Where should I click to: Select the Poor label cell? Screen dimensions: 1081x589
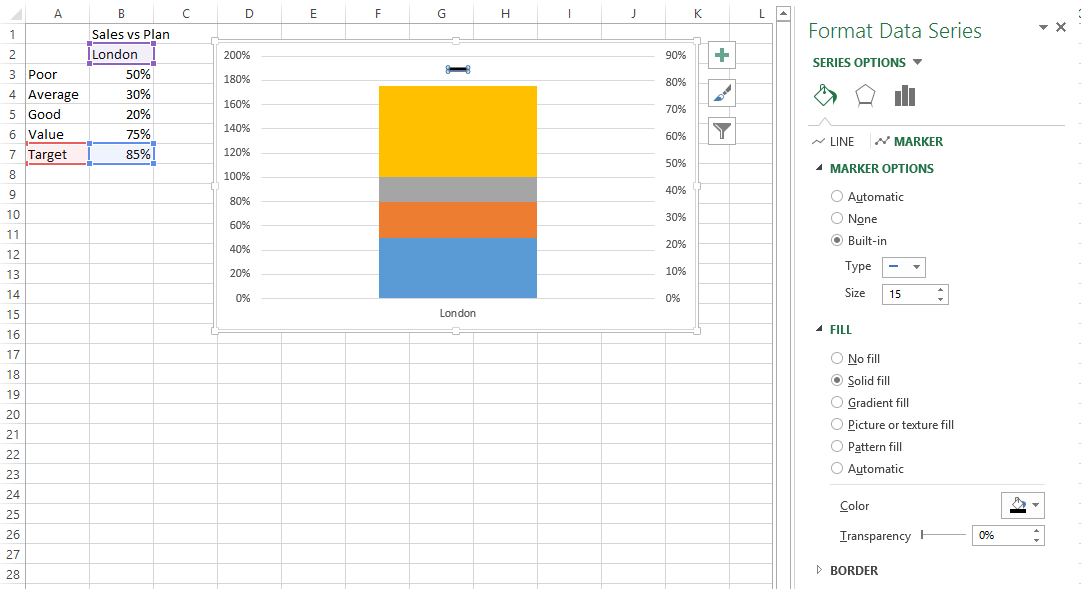point(58,74)
